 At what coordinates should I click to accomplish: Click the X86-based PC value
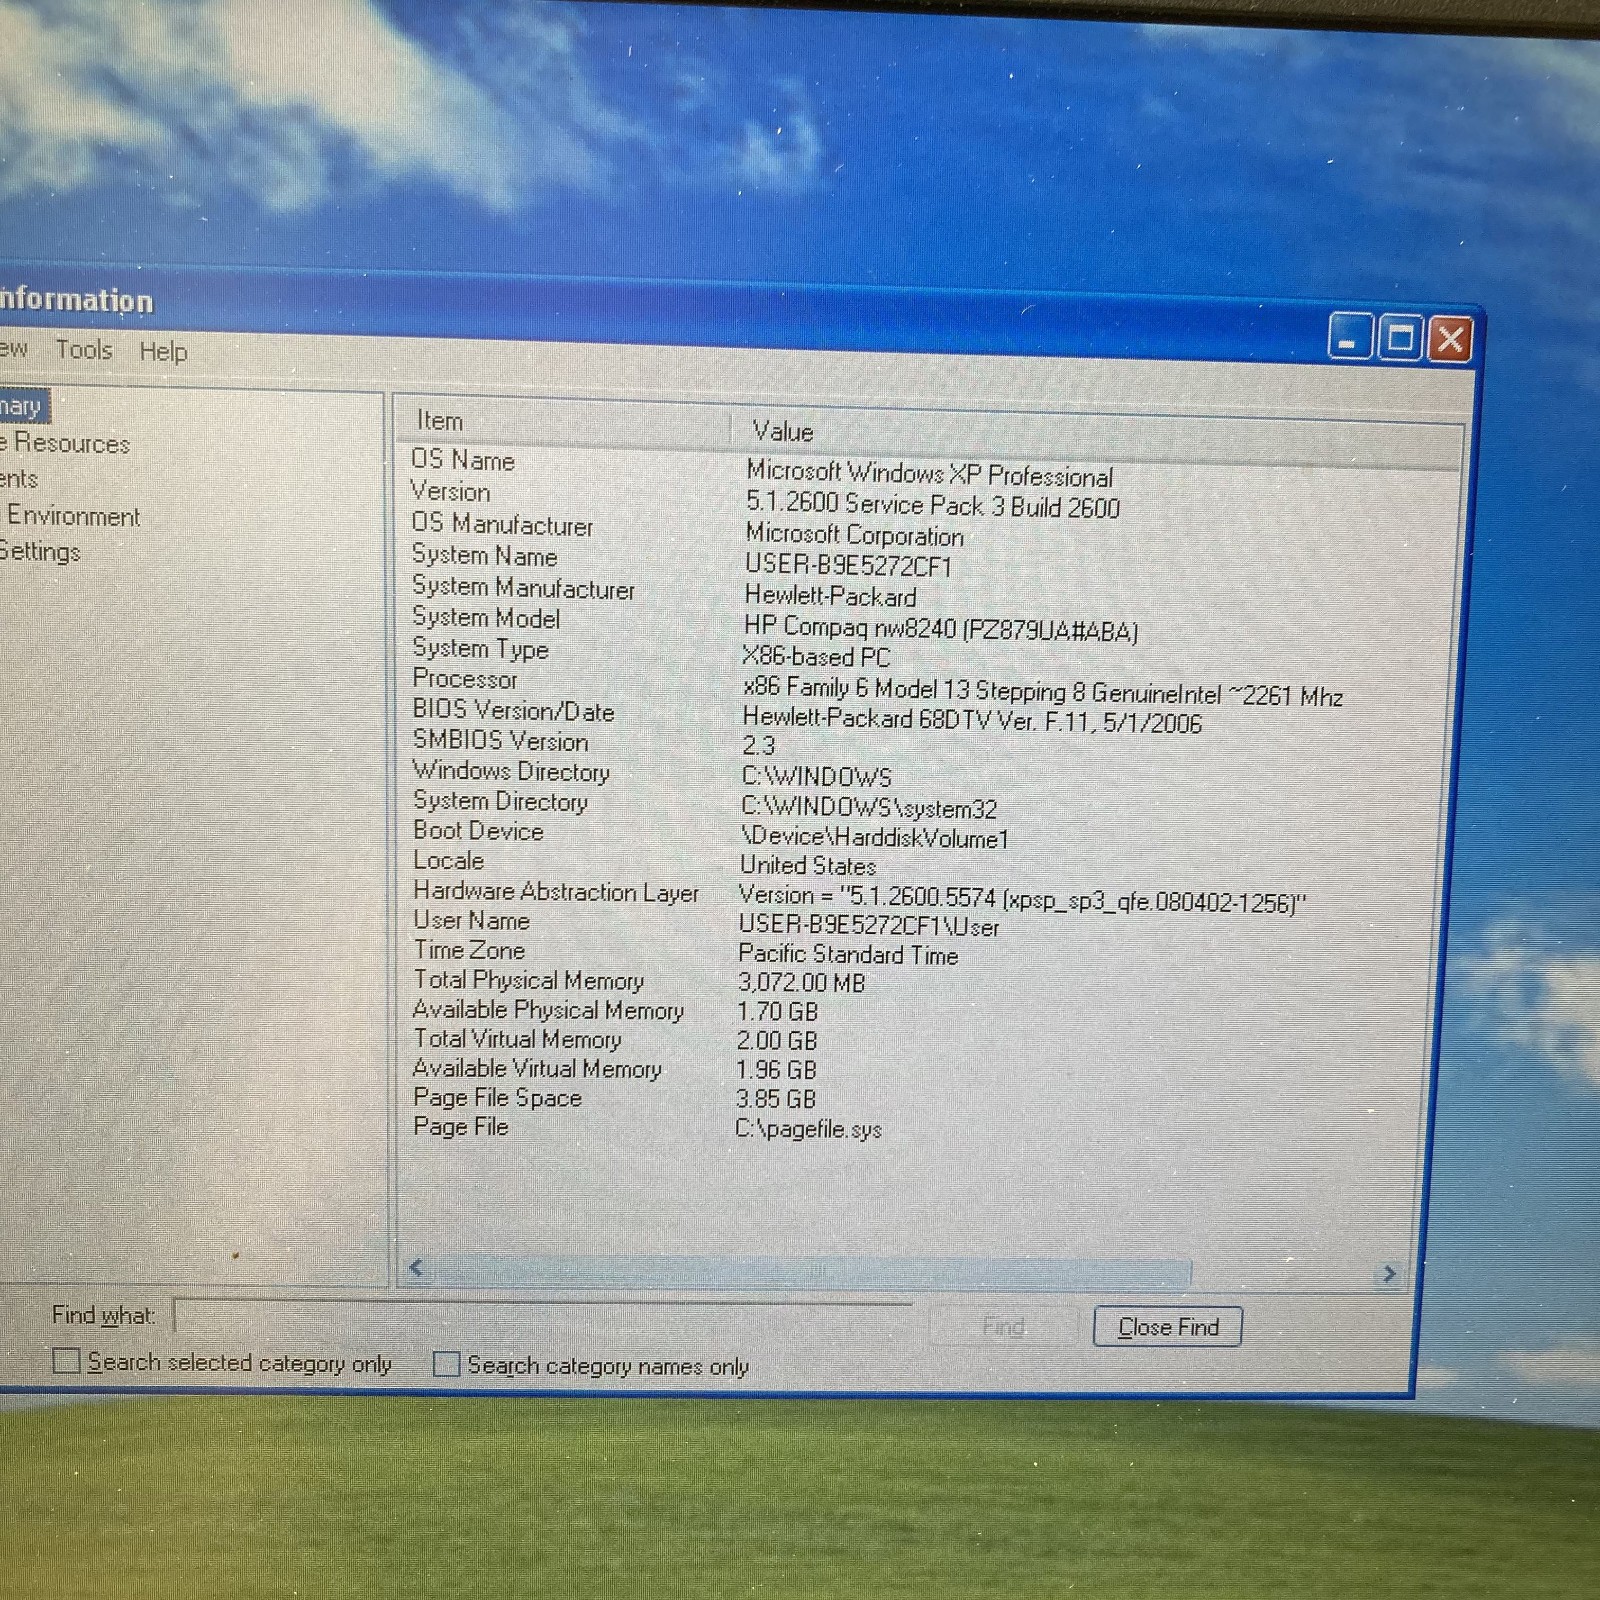816,657
